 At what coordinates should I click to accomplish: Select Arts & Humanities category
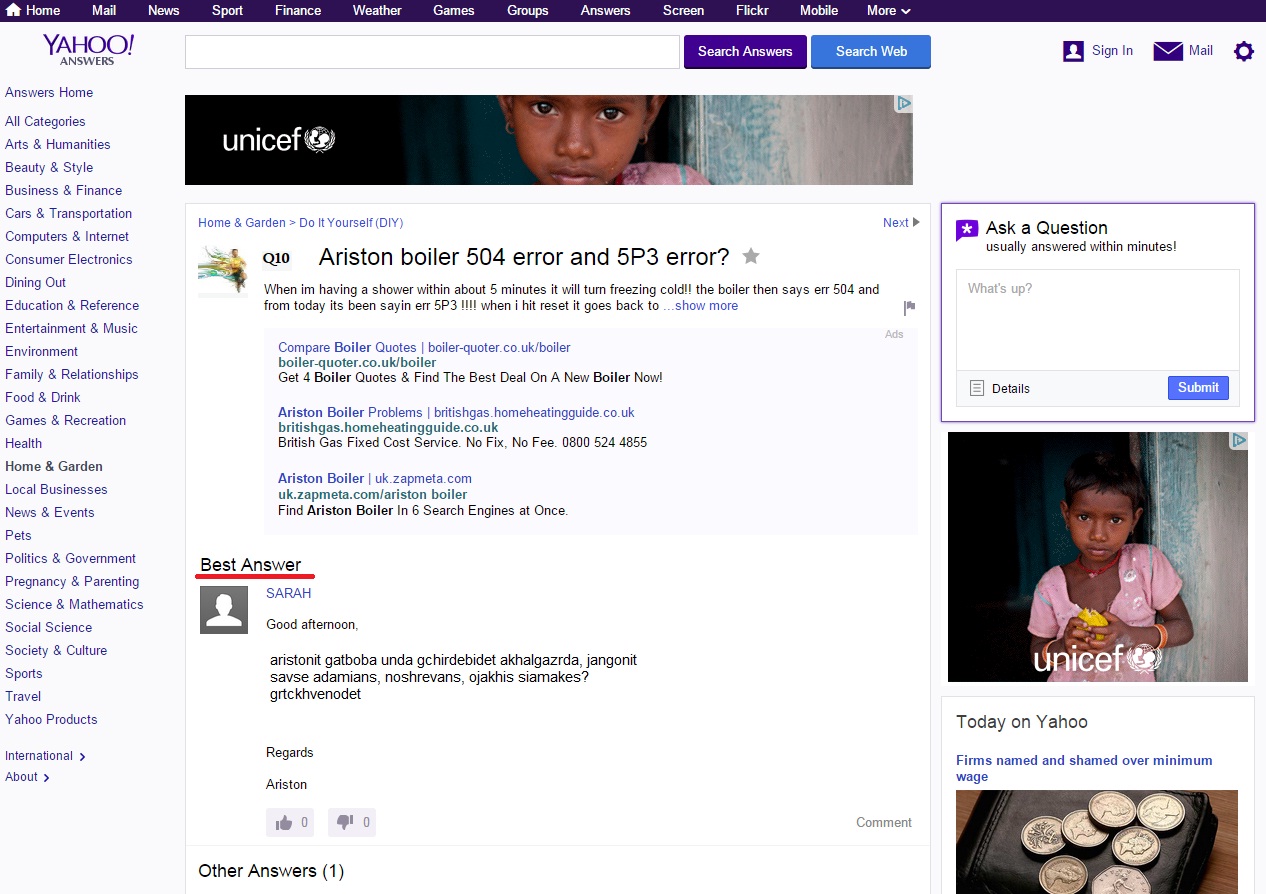pyautogui.click(x=58, y=145)
